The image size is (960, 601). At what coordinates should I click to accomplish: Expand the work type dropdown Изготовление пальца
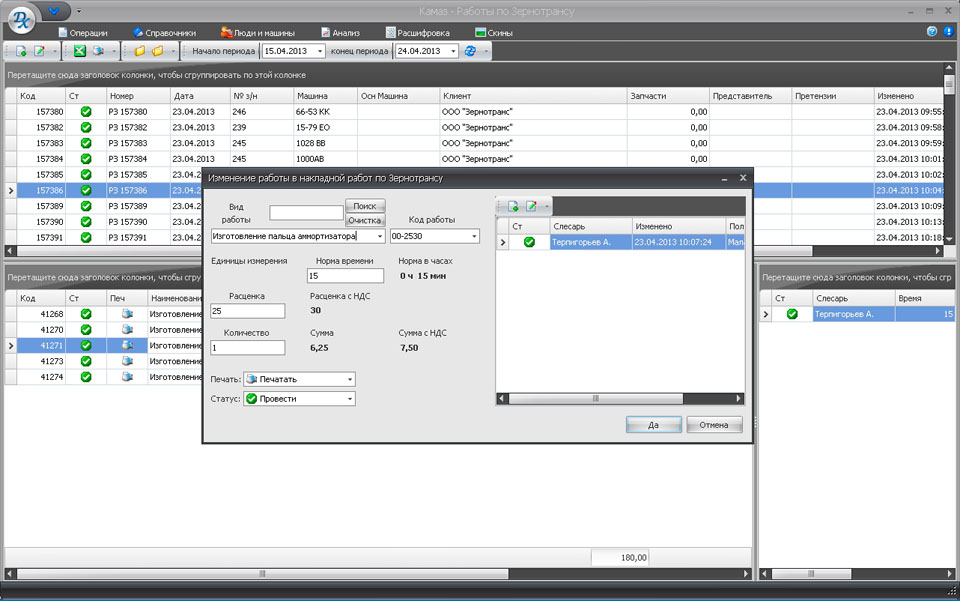click(x=380, y=236)
